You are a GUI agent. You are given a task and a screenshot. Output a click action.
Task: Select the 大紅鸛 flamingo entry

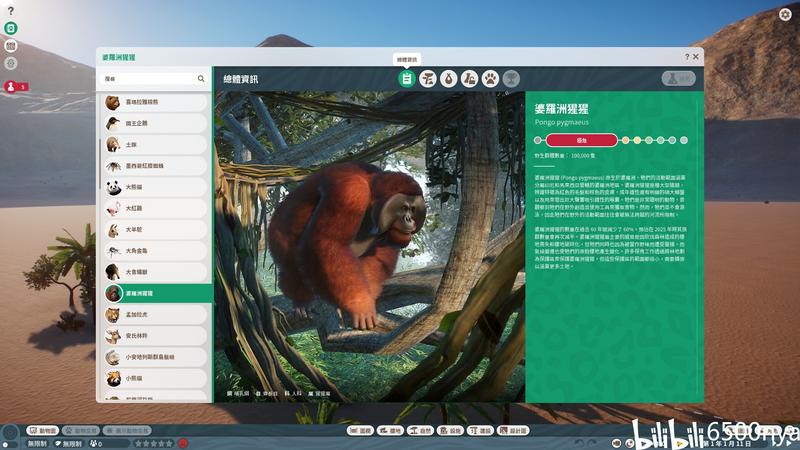pyautogui.click(x=155, y=208)
